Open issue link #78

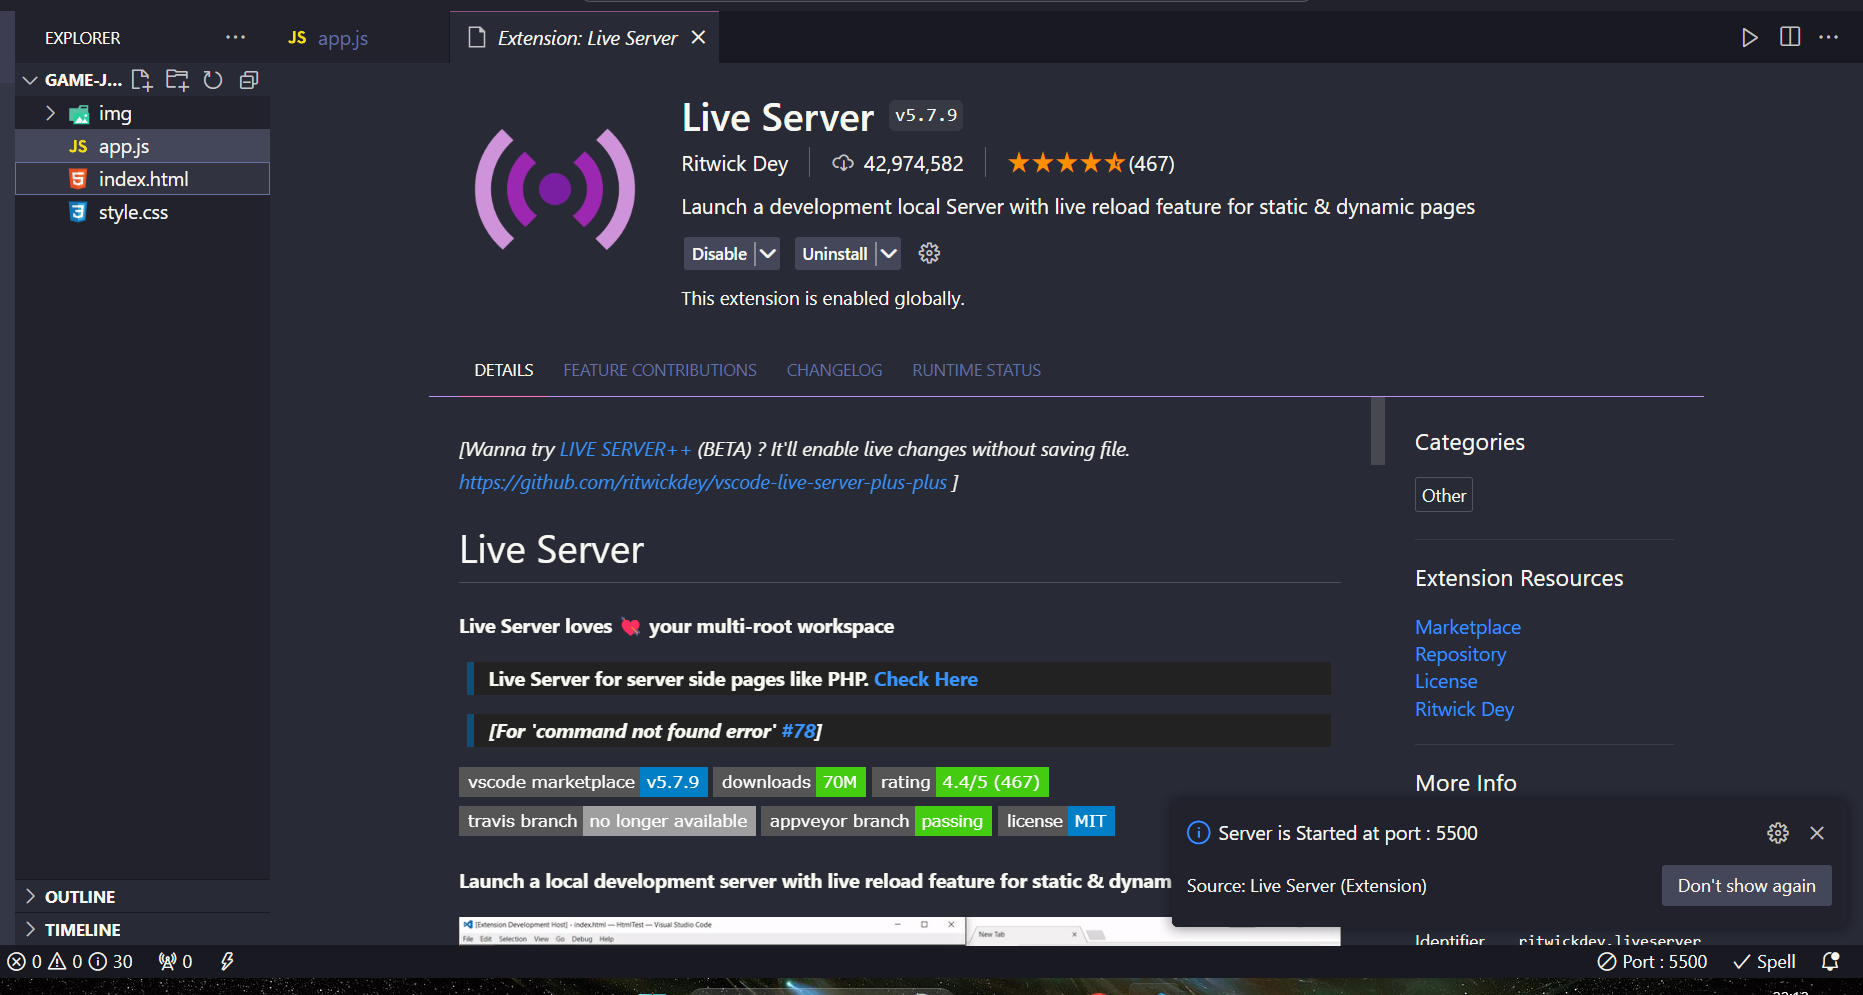[x=798, y=731]
